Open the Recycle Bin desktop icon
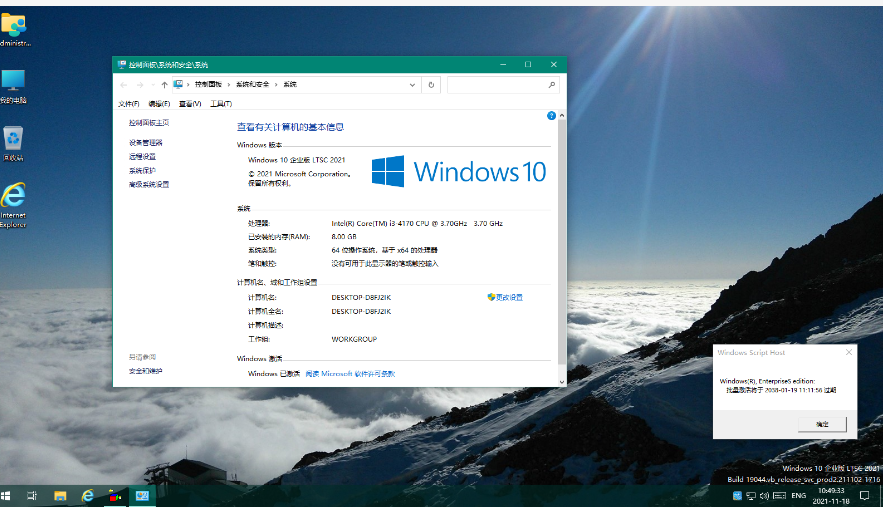 [14, 142]
